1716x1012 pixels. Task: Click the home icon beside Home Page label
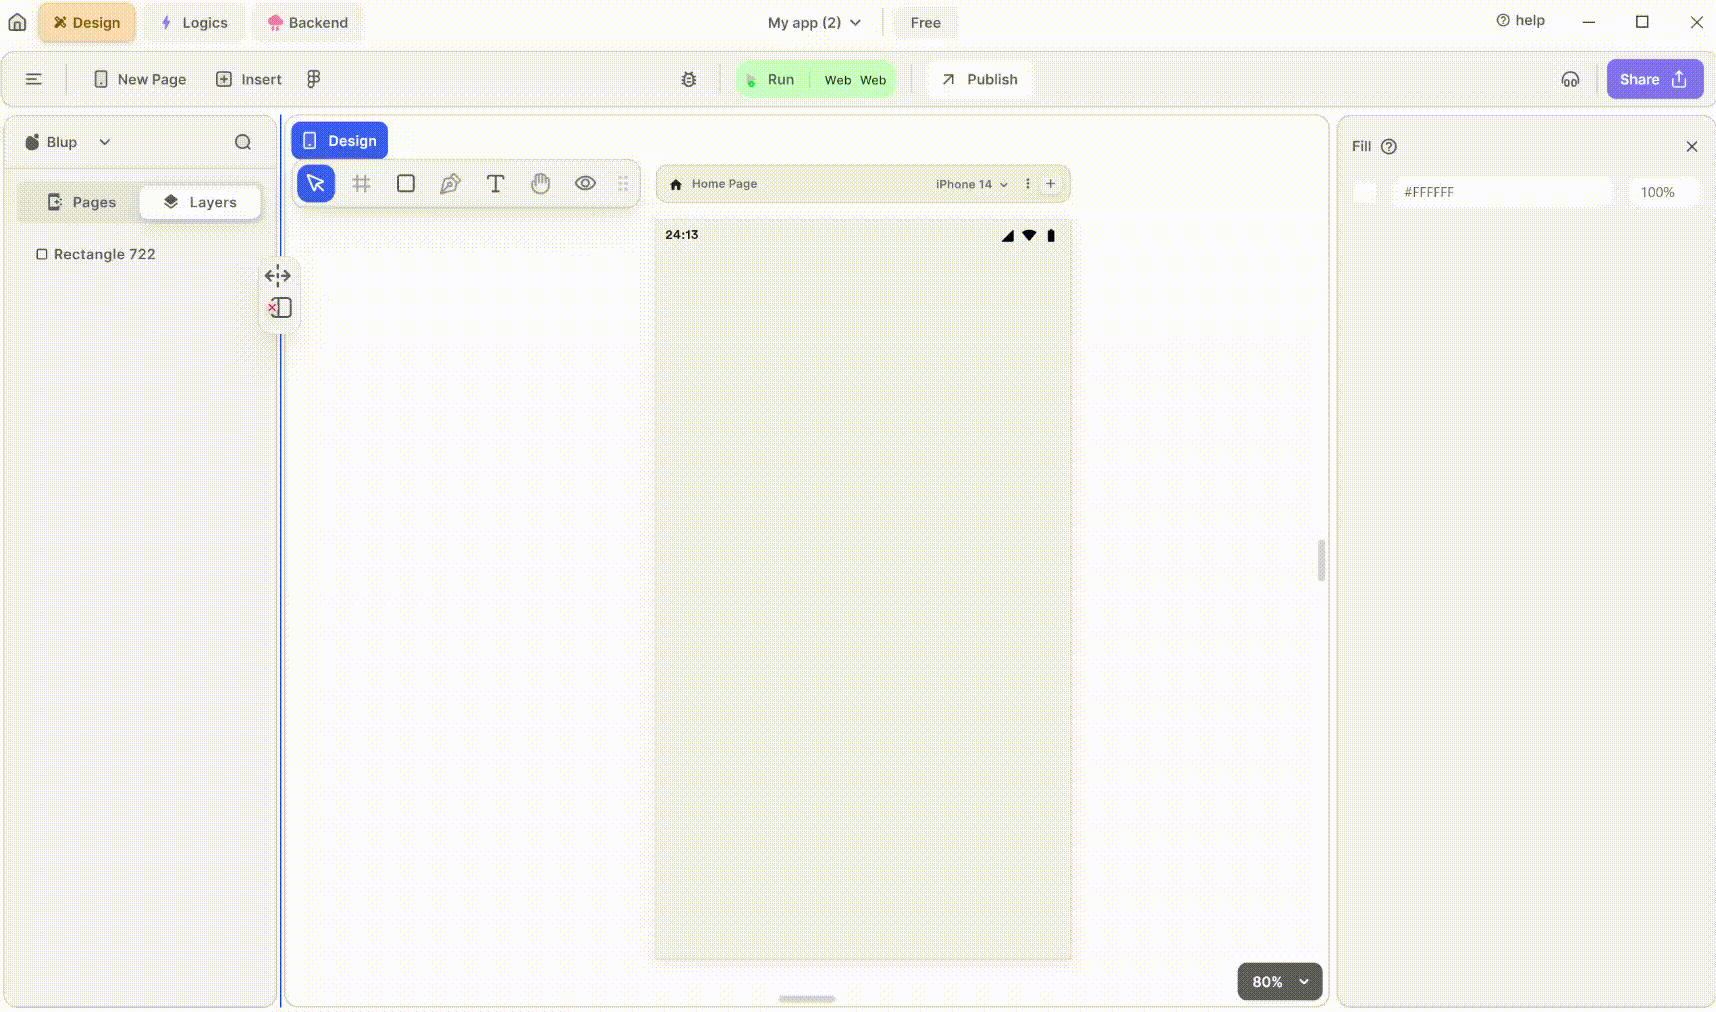coord(675,183)
